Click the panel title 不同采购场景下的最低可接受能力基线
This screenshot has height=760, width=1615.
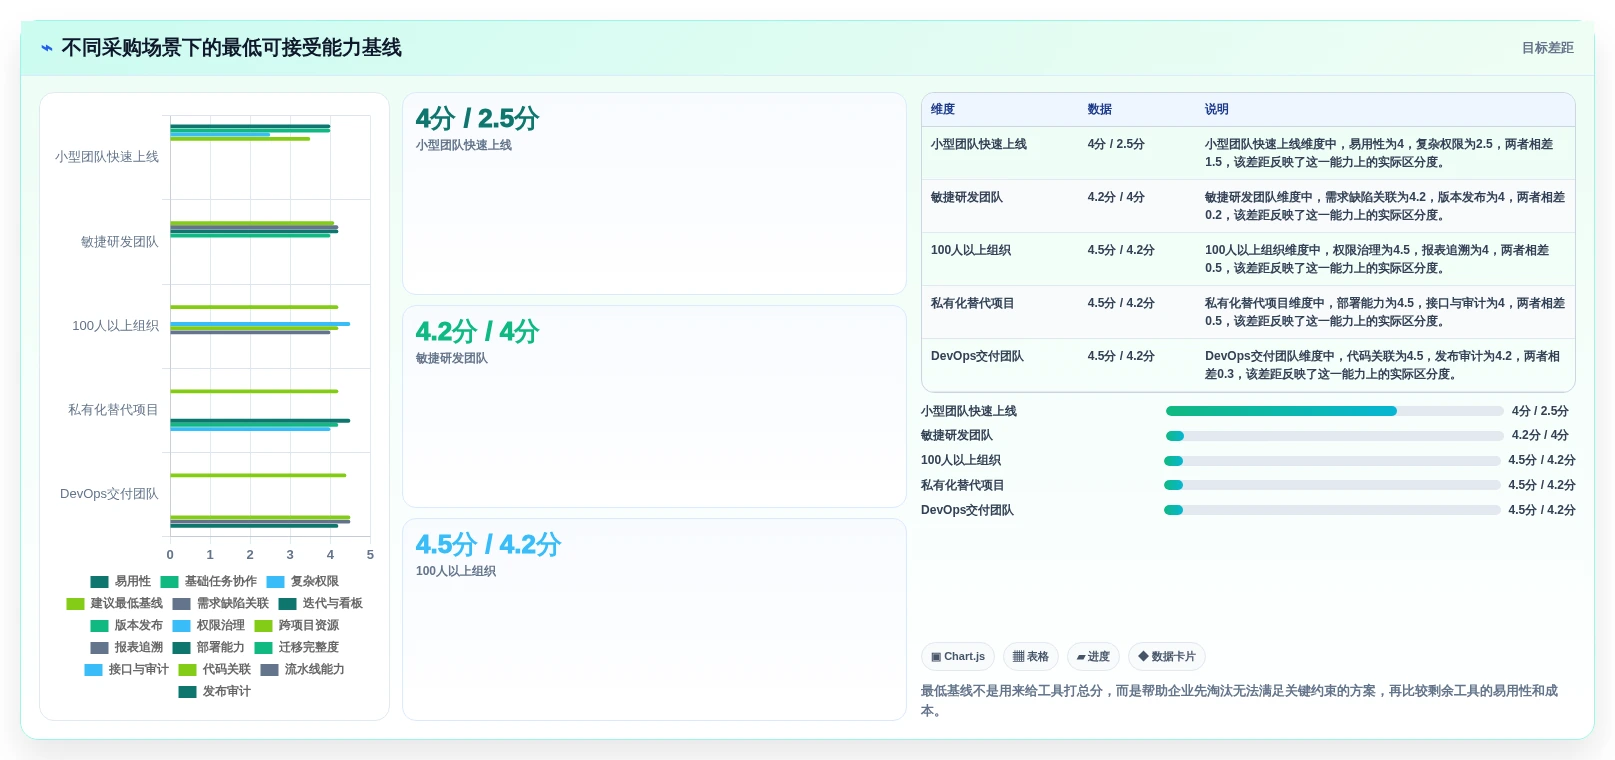231,48
